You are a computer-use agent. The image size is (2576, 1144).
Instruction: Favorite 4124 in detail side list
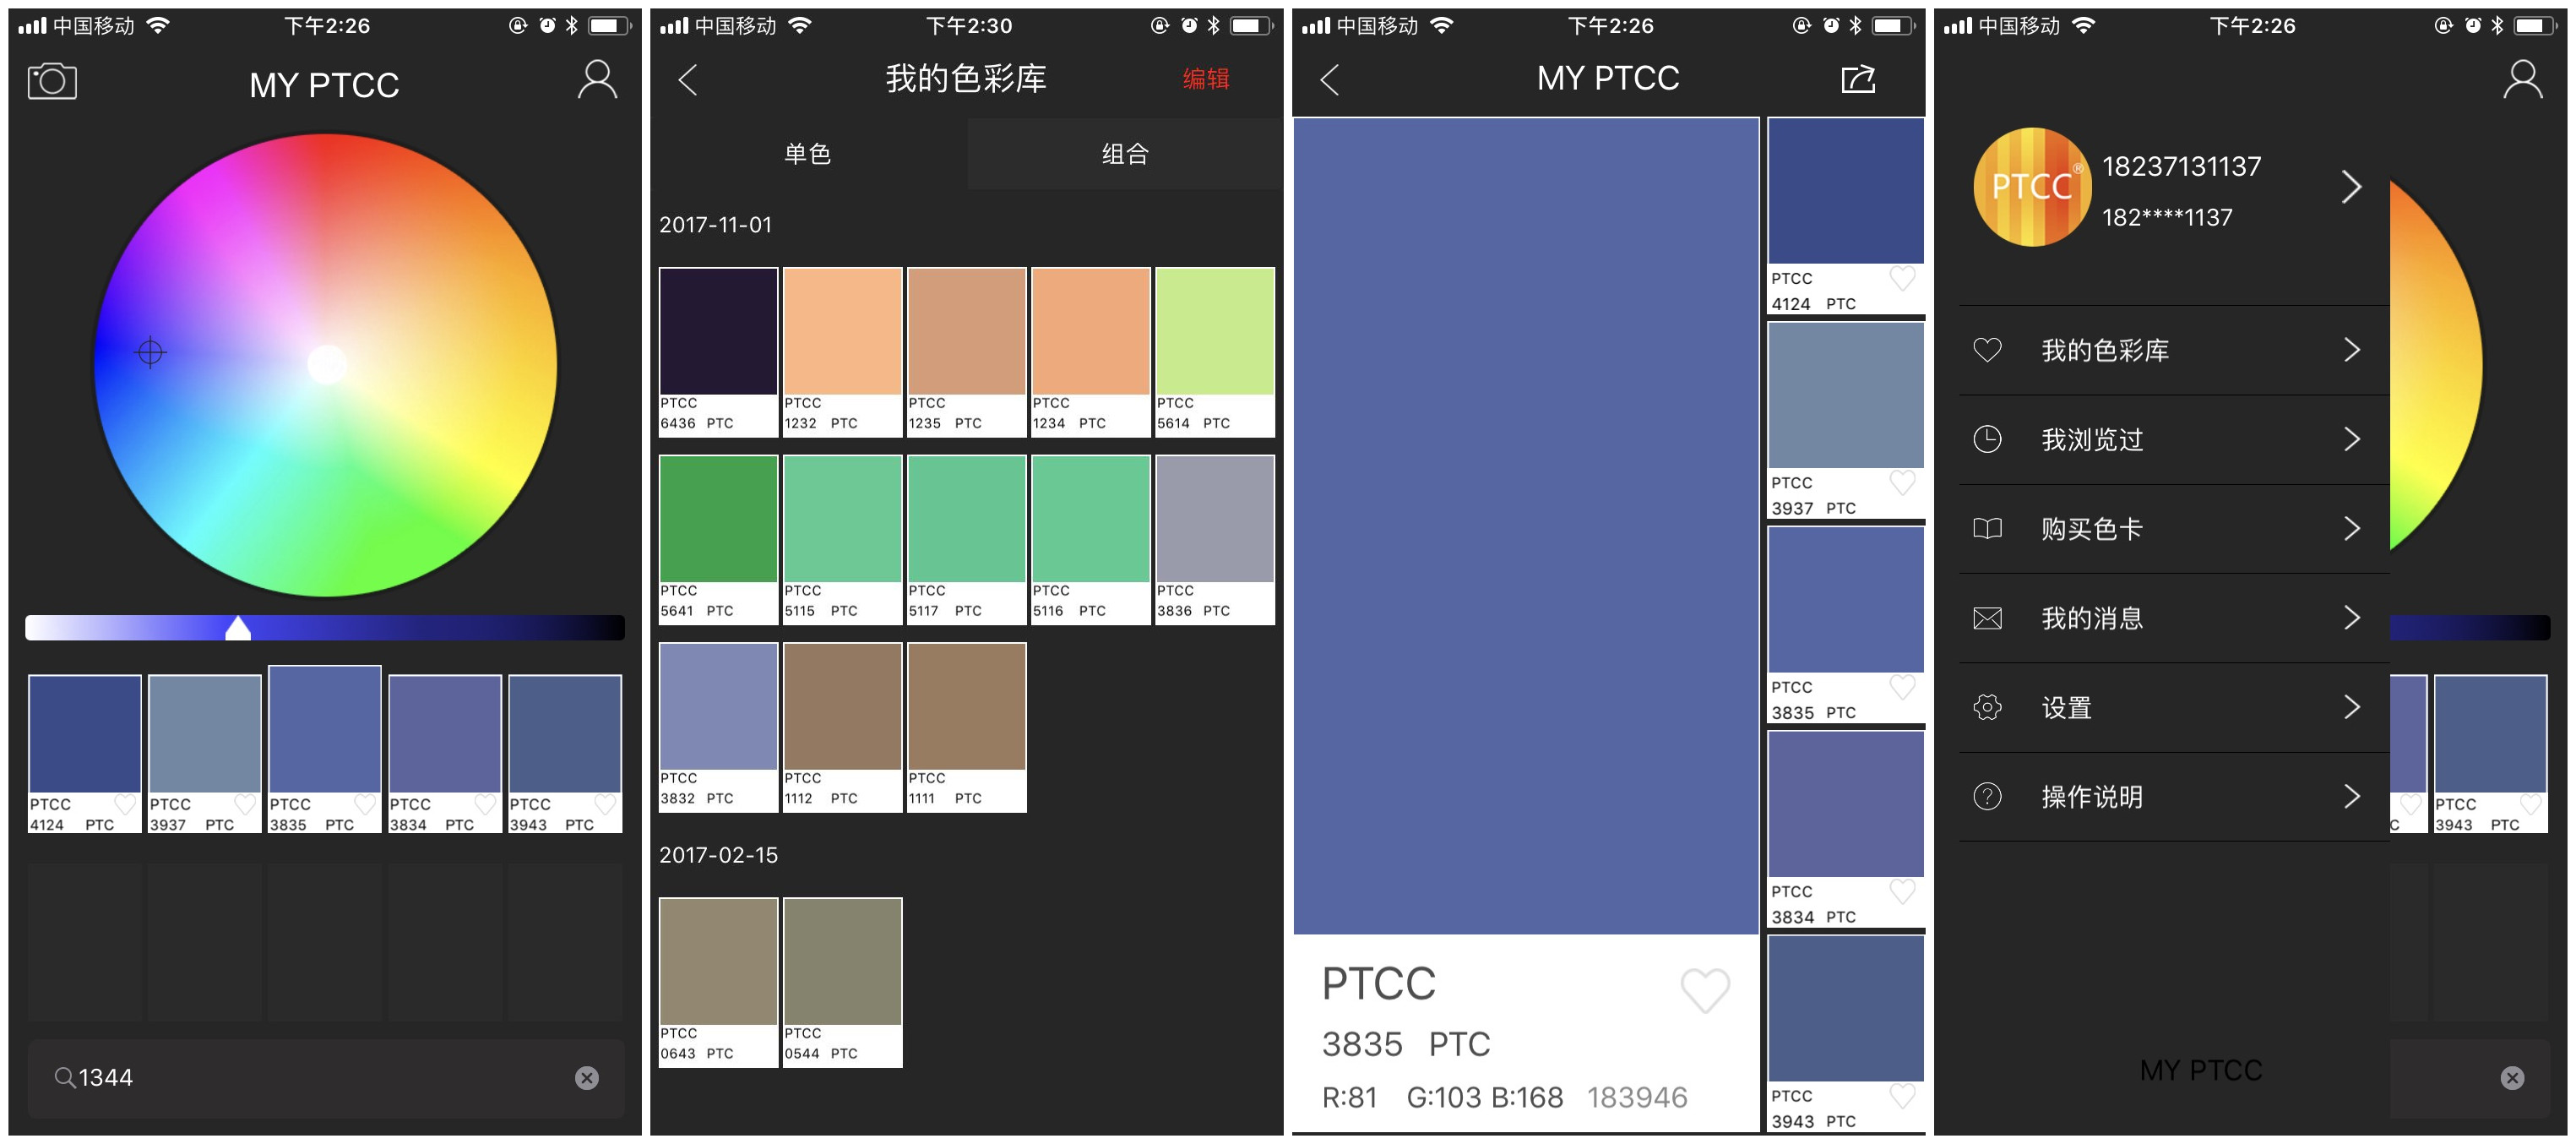point(1902,278)
